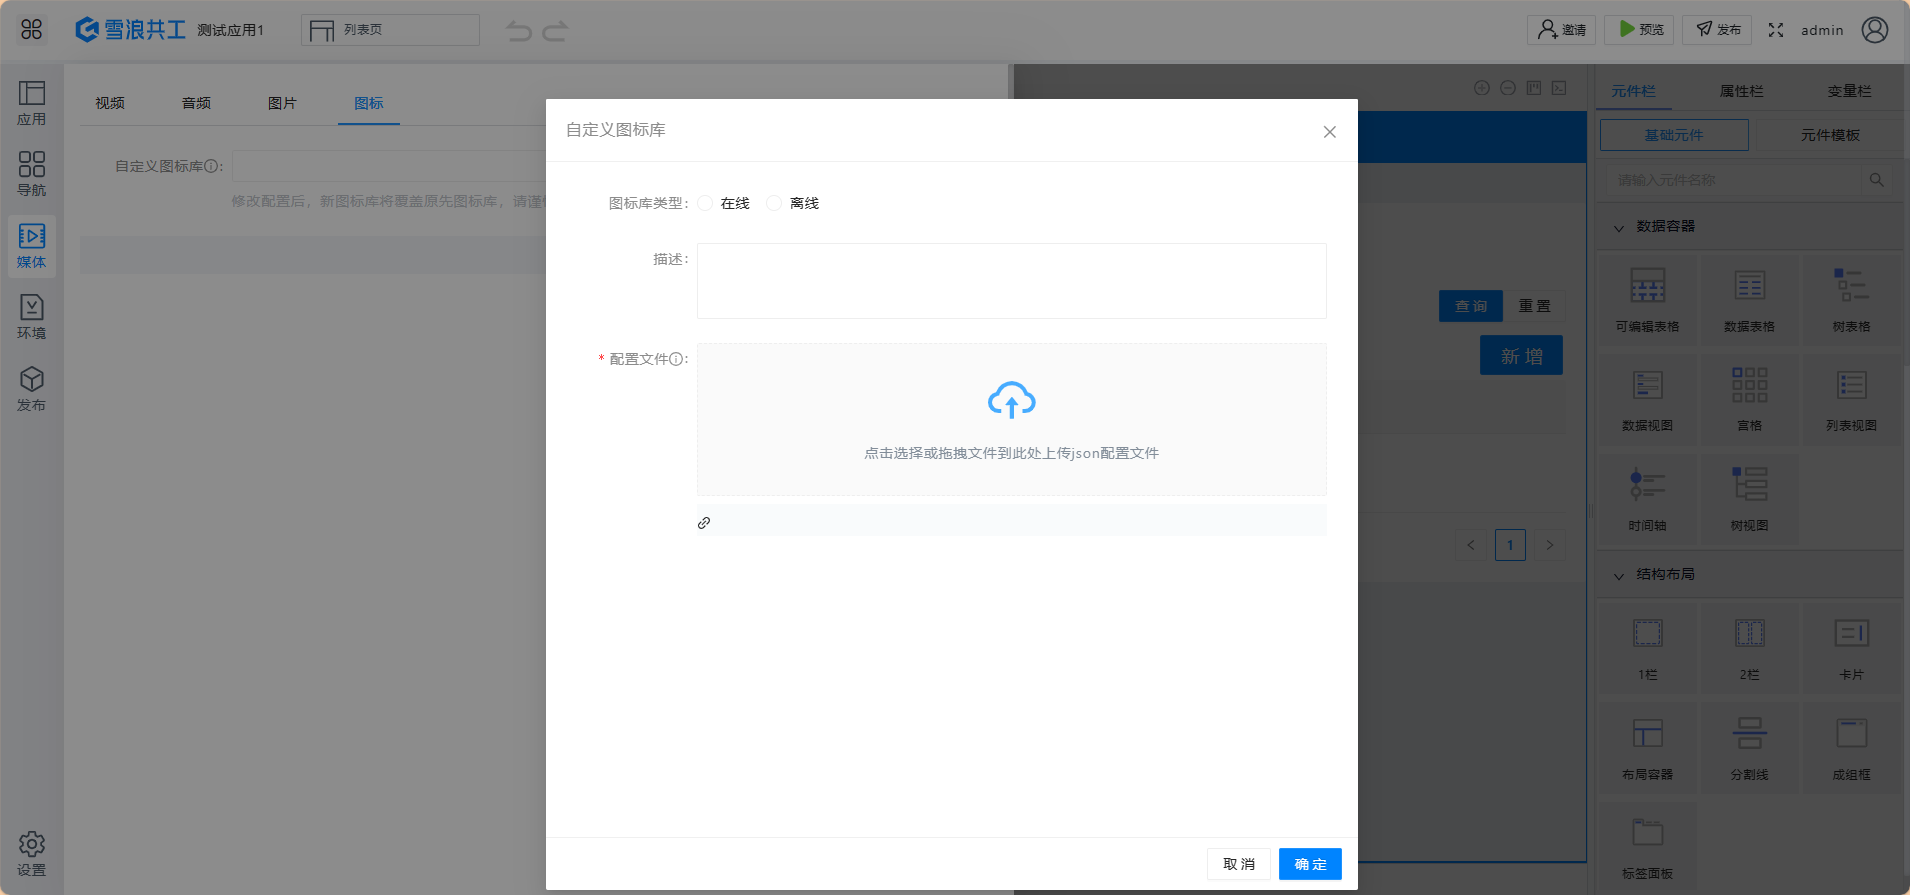1910x895 pixels.
Task: Click the 重置 button in canvas
Action: point(1535,306)
